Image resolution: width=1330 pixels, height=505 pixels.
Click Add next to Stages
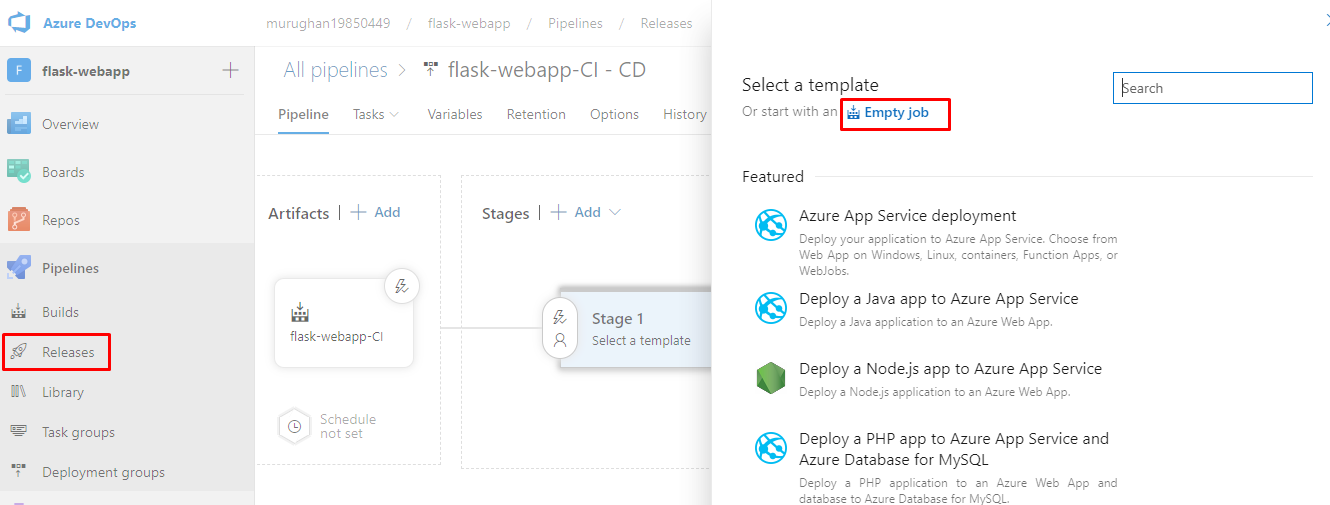pyautogui.click(x=576, y=212)
